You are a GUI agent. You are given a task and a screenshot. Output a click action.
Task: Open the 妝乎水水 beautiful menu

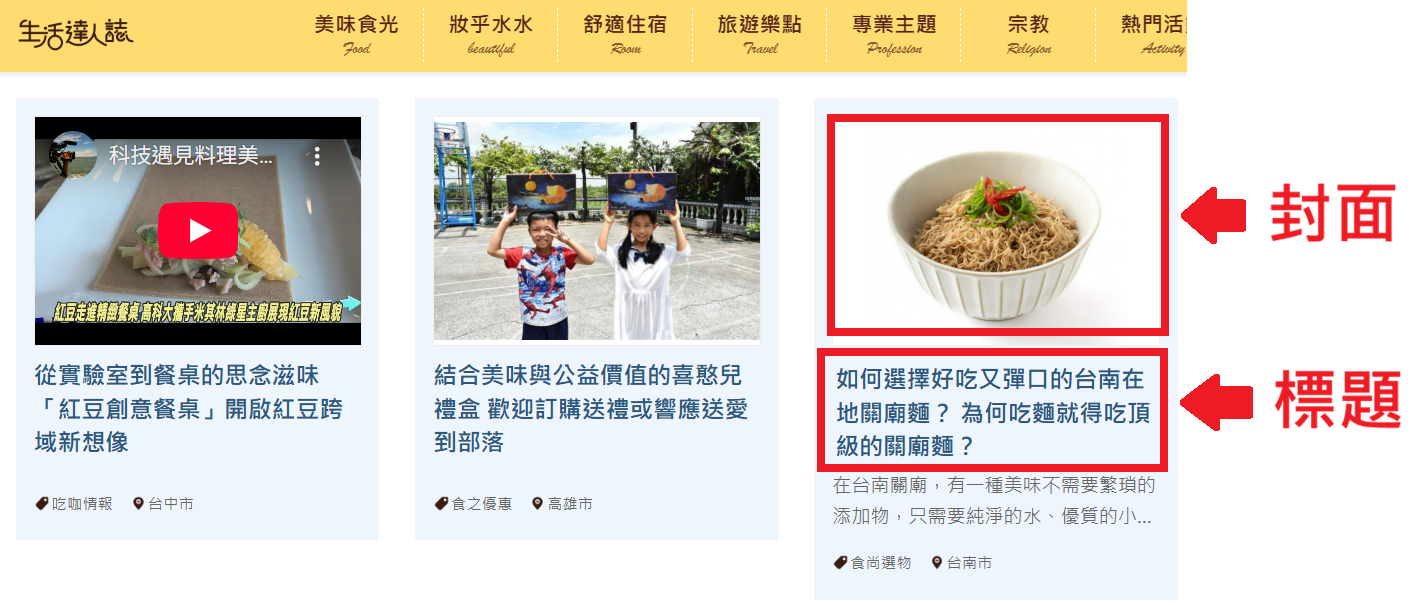[491, 34]
